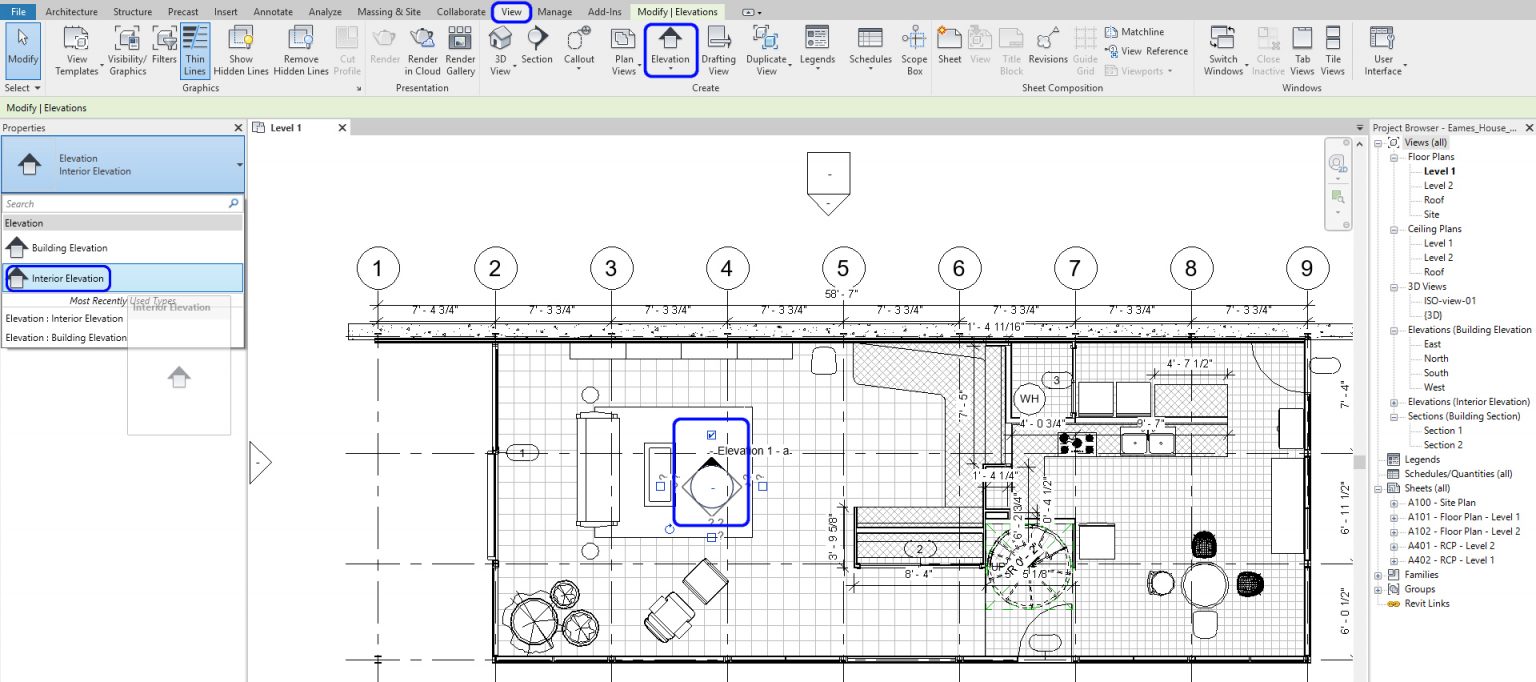Choose Building Elevation from the type list
The image size is (1536, 682).
coord(69,248)
